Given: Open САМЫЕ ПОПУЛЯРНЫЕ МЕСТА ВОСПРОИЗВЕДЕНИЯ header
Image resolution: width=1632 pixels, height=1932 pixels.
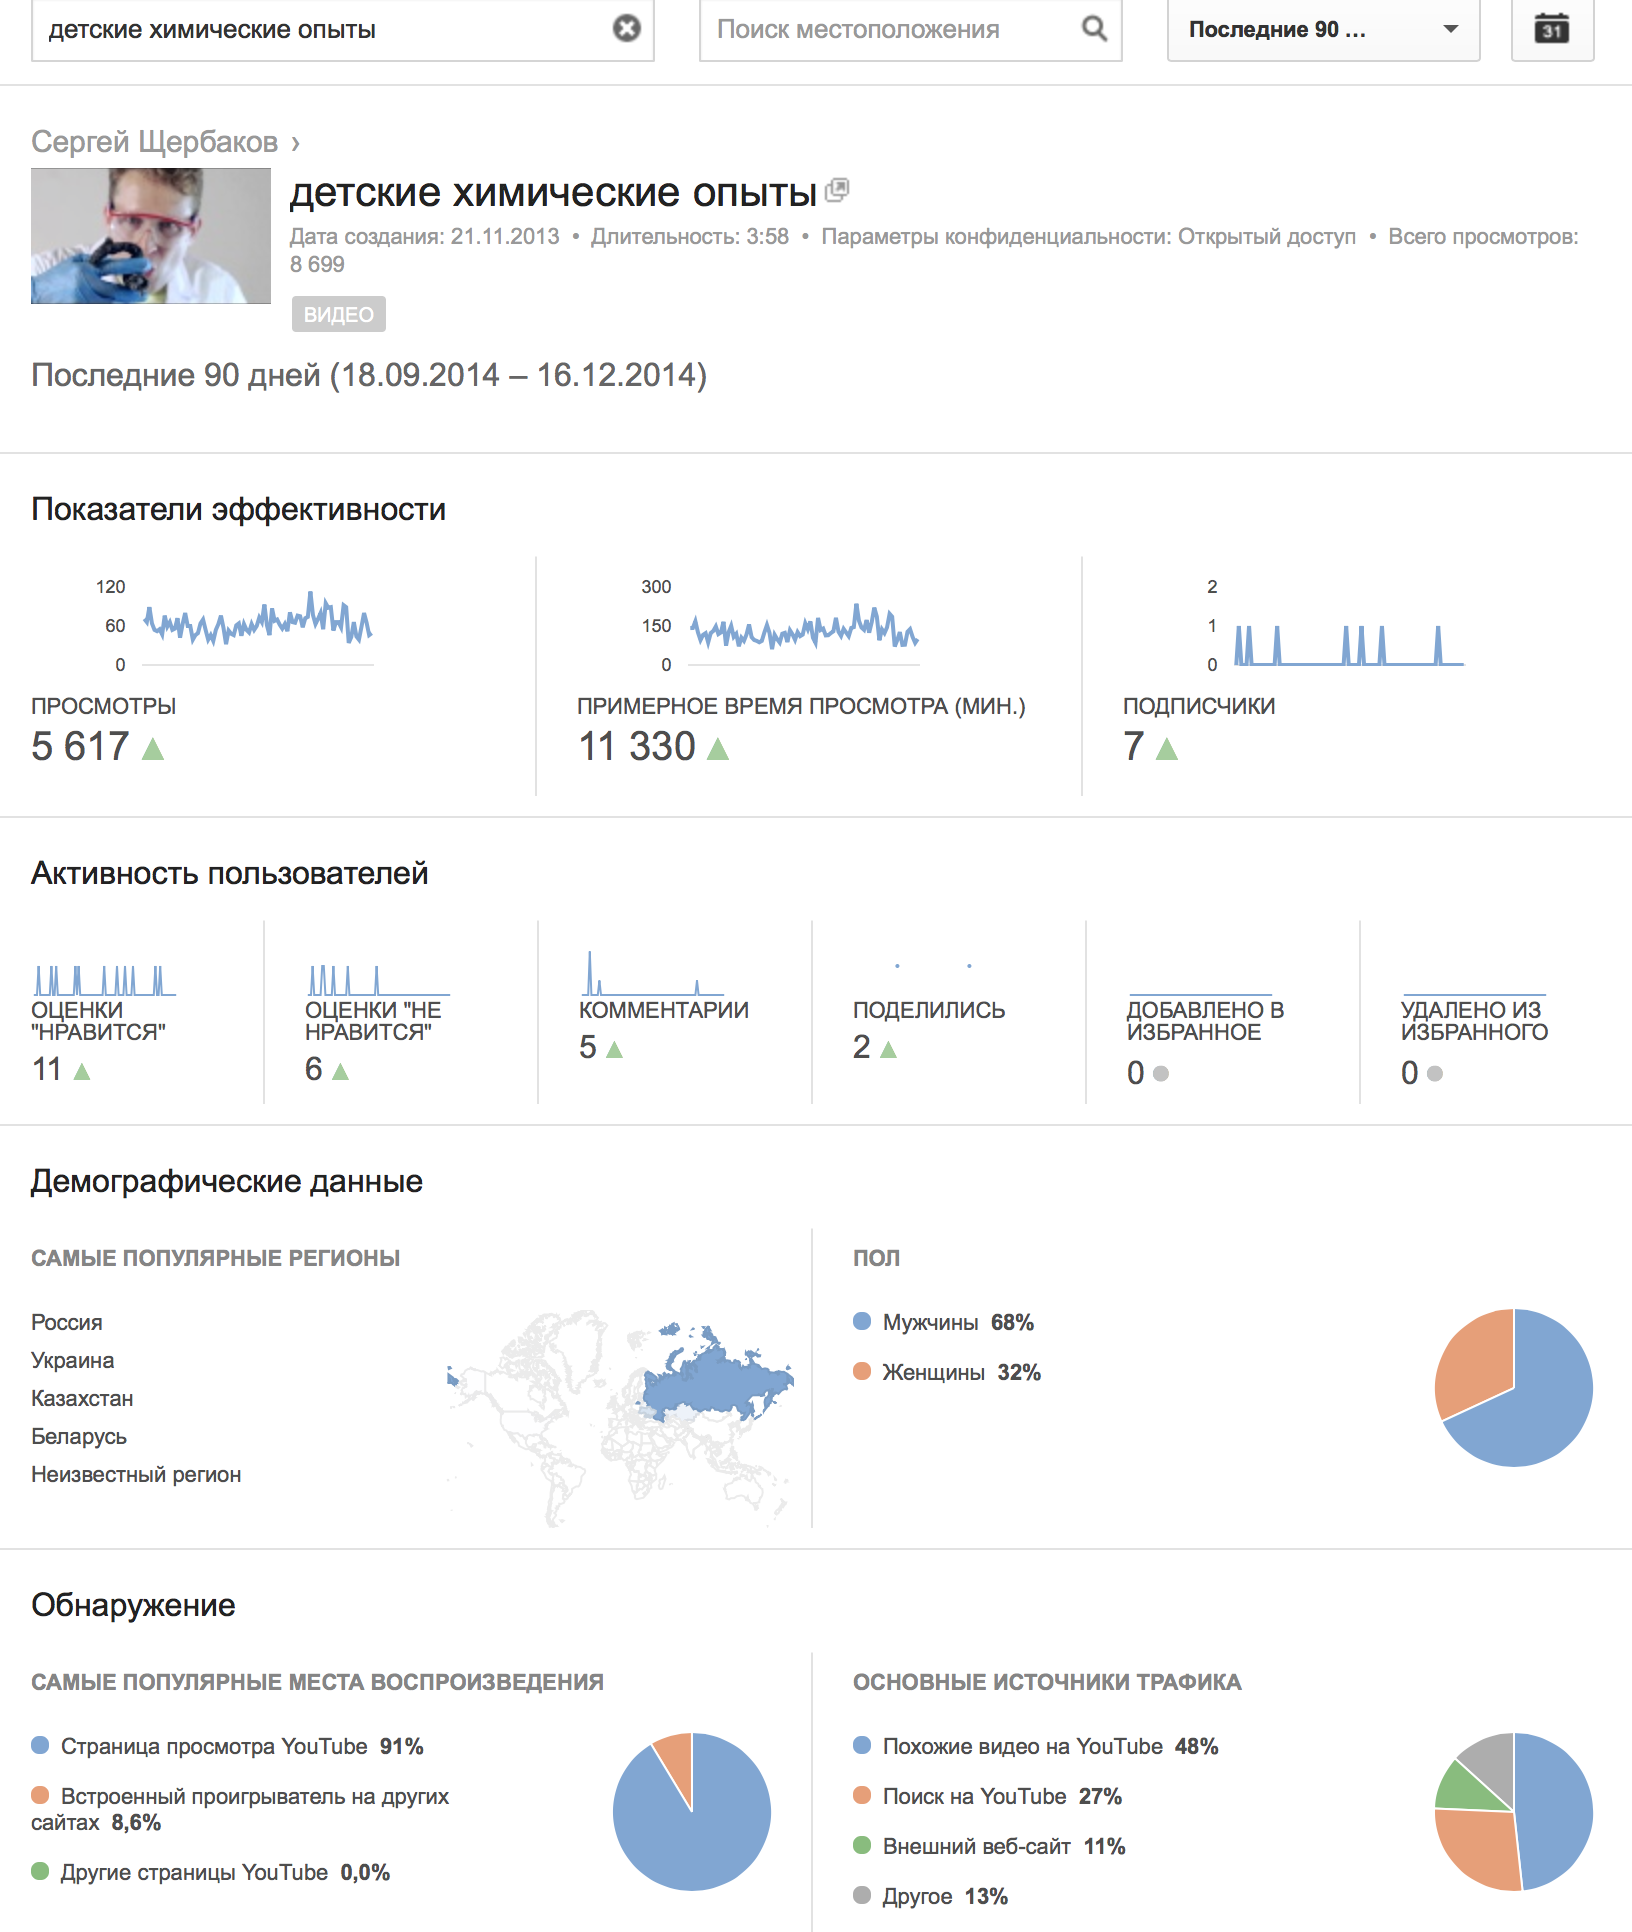Looking at the screenshot, I should point(317,1682).
